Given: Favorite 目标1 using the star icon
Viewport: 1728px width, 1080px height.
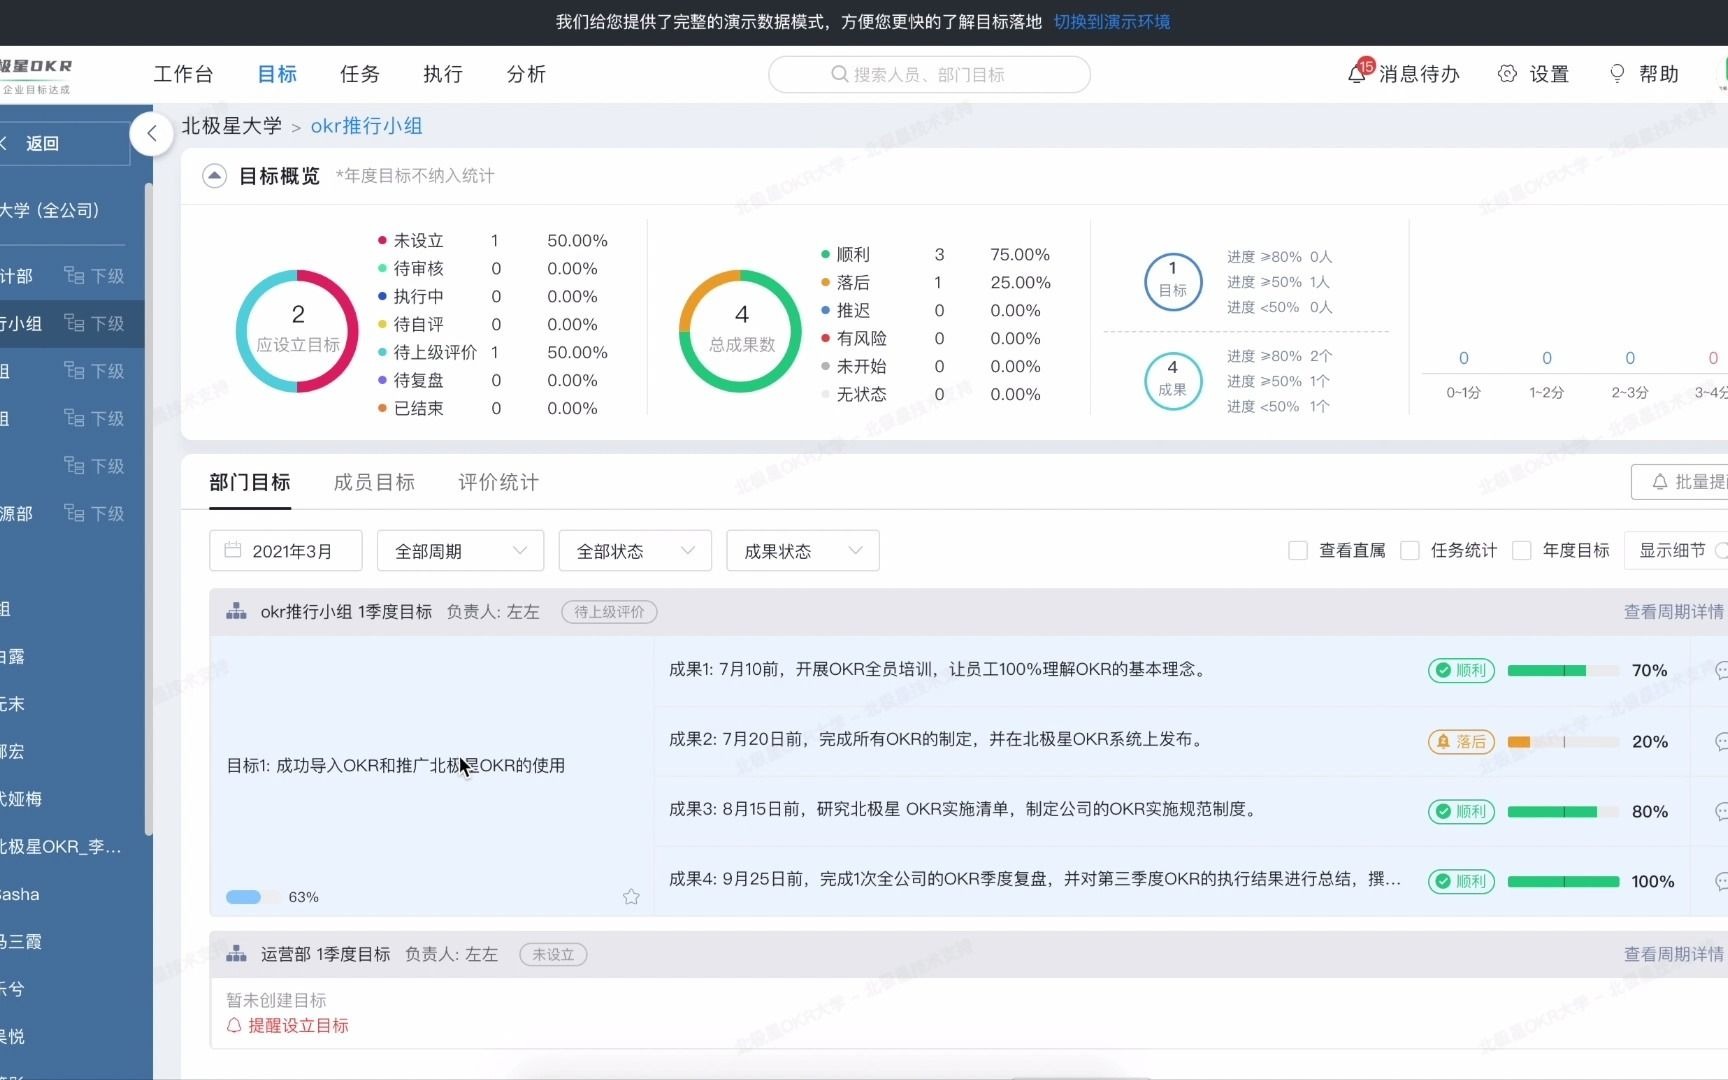Looking at the screenshot, I should [x=631, y=897].
